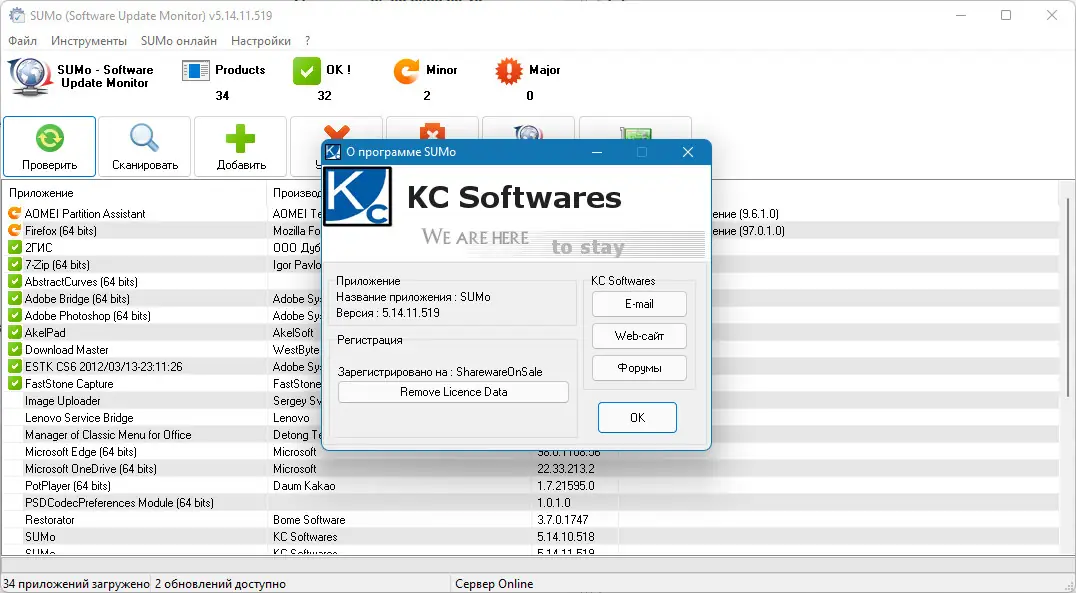Click green check icon beside AbstractCurves
The width and height of the screenshot is (1076, 593).
14,281
